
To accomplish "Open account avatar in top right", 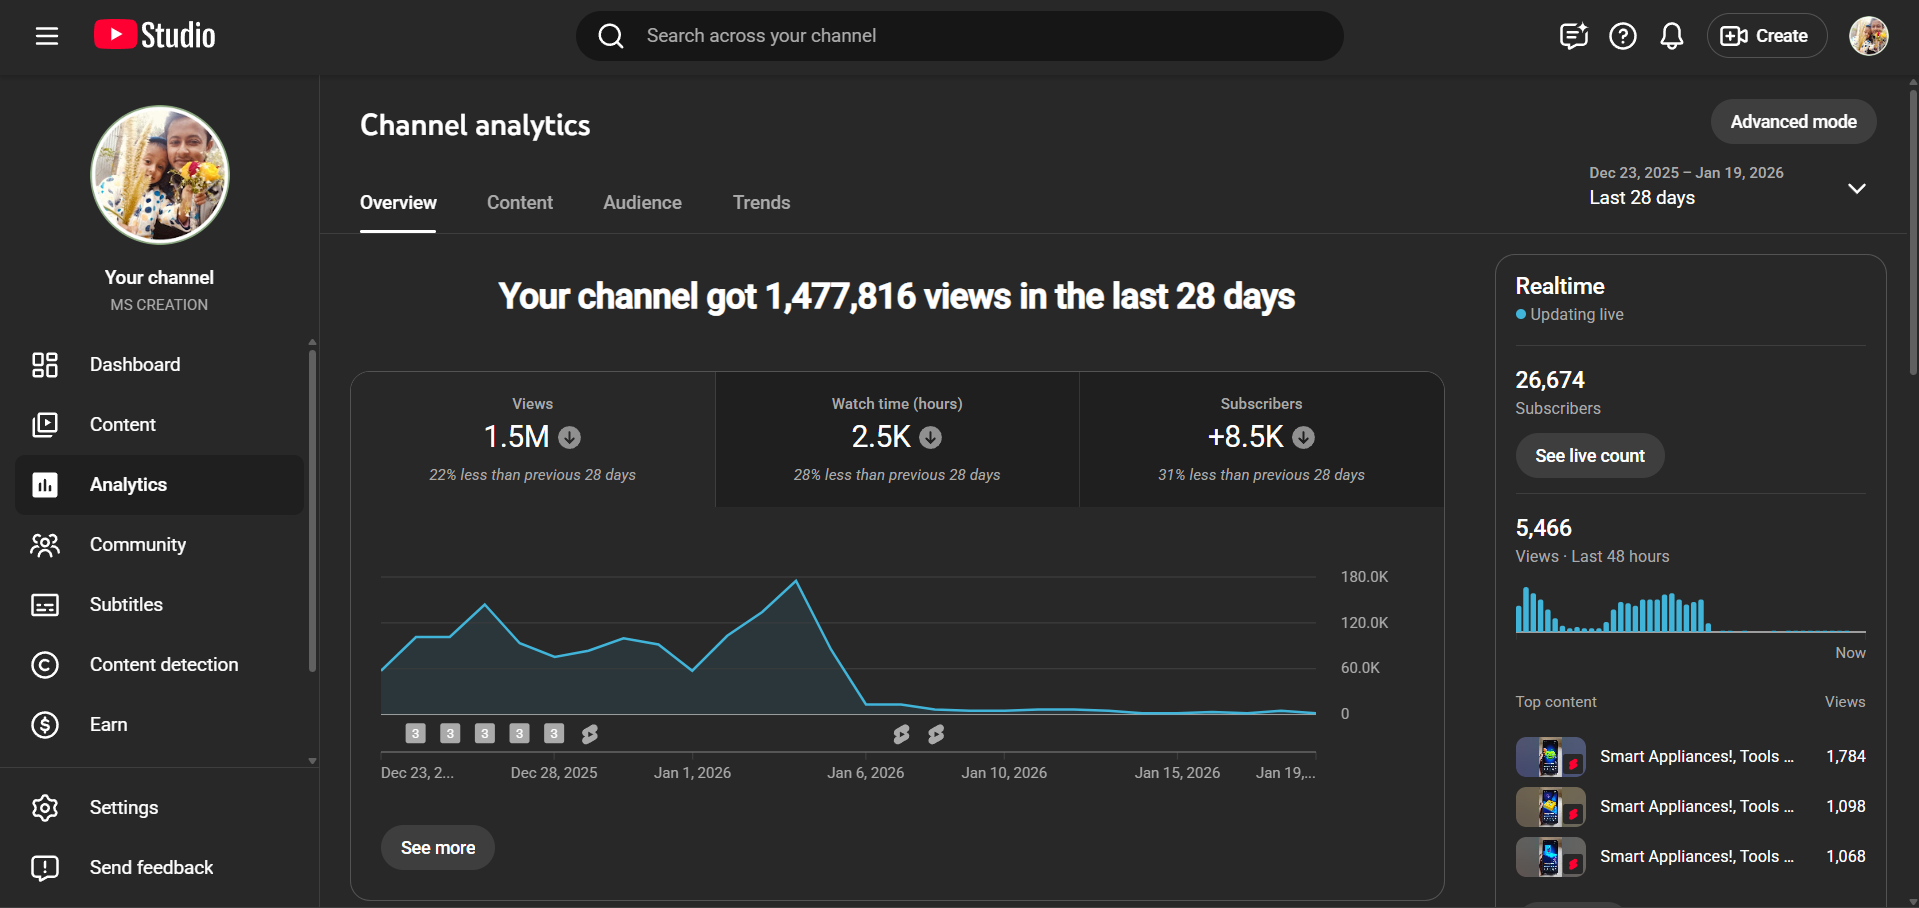I will point(1868,36).
